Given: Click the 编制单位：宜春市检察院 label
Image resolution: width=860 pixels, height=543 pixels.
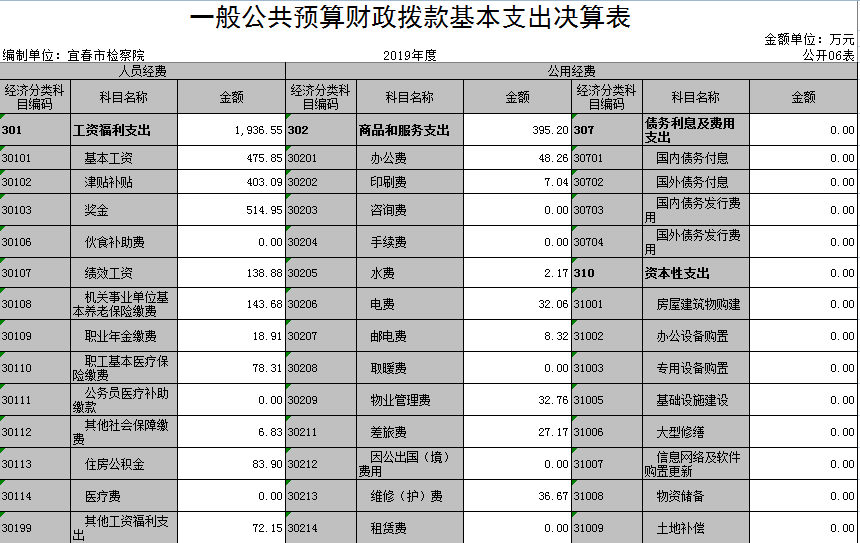Looking at the screenshot, I should tap(73, 55).
